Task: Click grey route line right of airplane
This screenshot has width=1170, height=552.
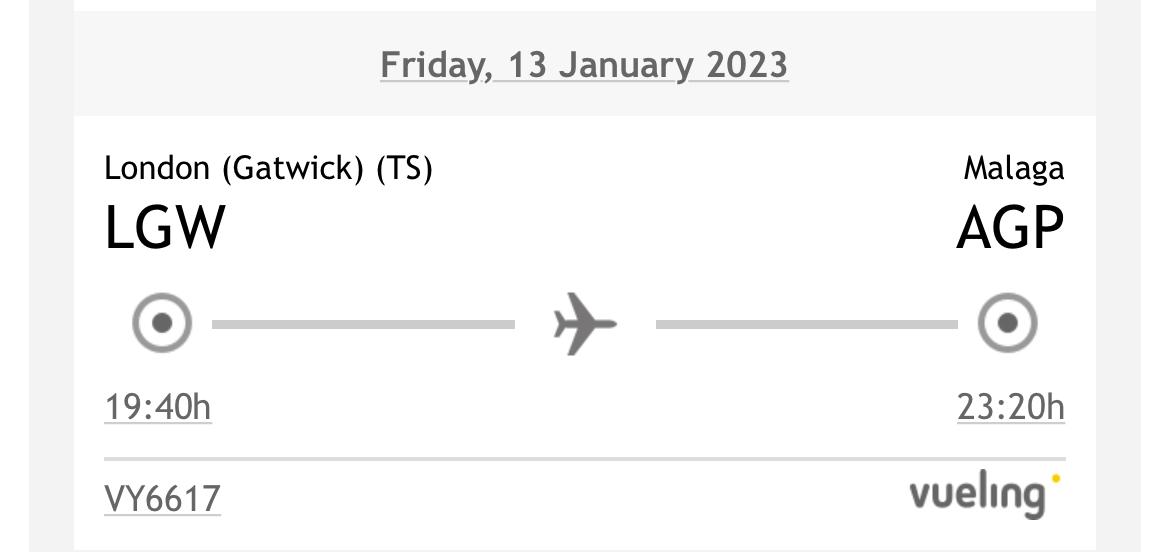Action: [807, 324]
